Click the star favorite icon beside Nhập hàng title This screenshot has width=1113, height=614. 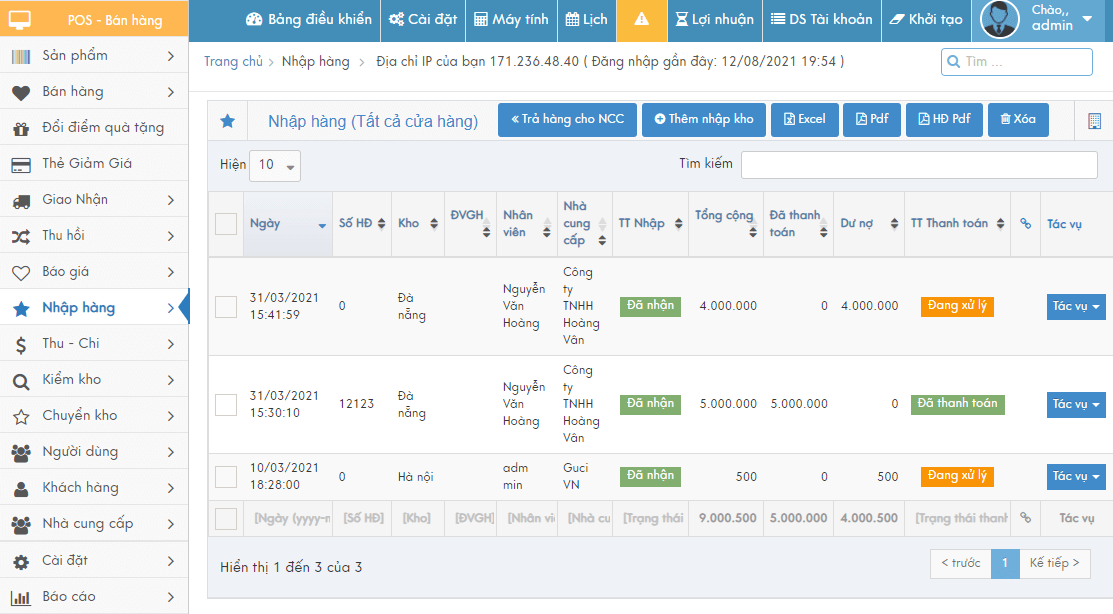click(x=227, y=121)
